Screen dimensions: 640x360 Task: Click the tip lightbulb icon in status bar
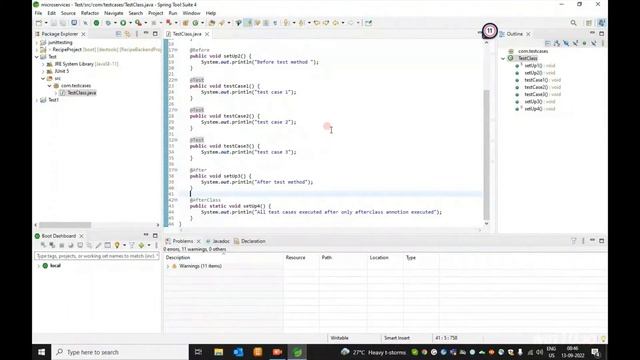click(603, 338)
